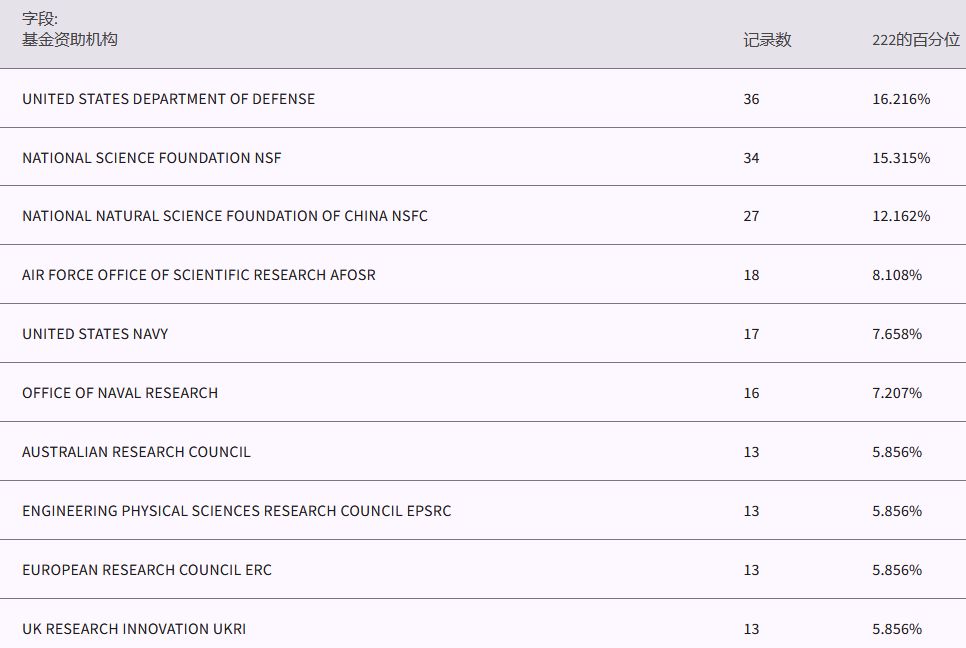Image resolution: width=966 pixels, height=648 pixels.
Task: Click NATIONAL NATURAL SCIENCE FOUNDATION OF CHINA NSFC
Action: pos(225,216)
